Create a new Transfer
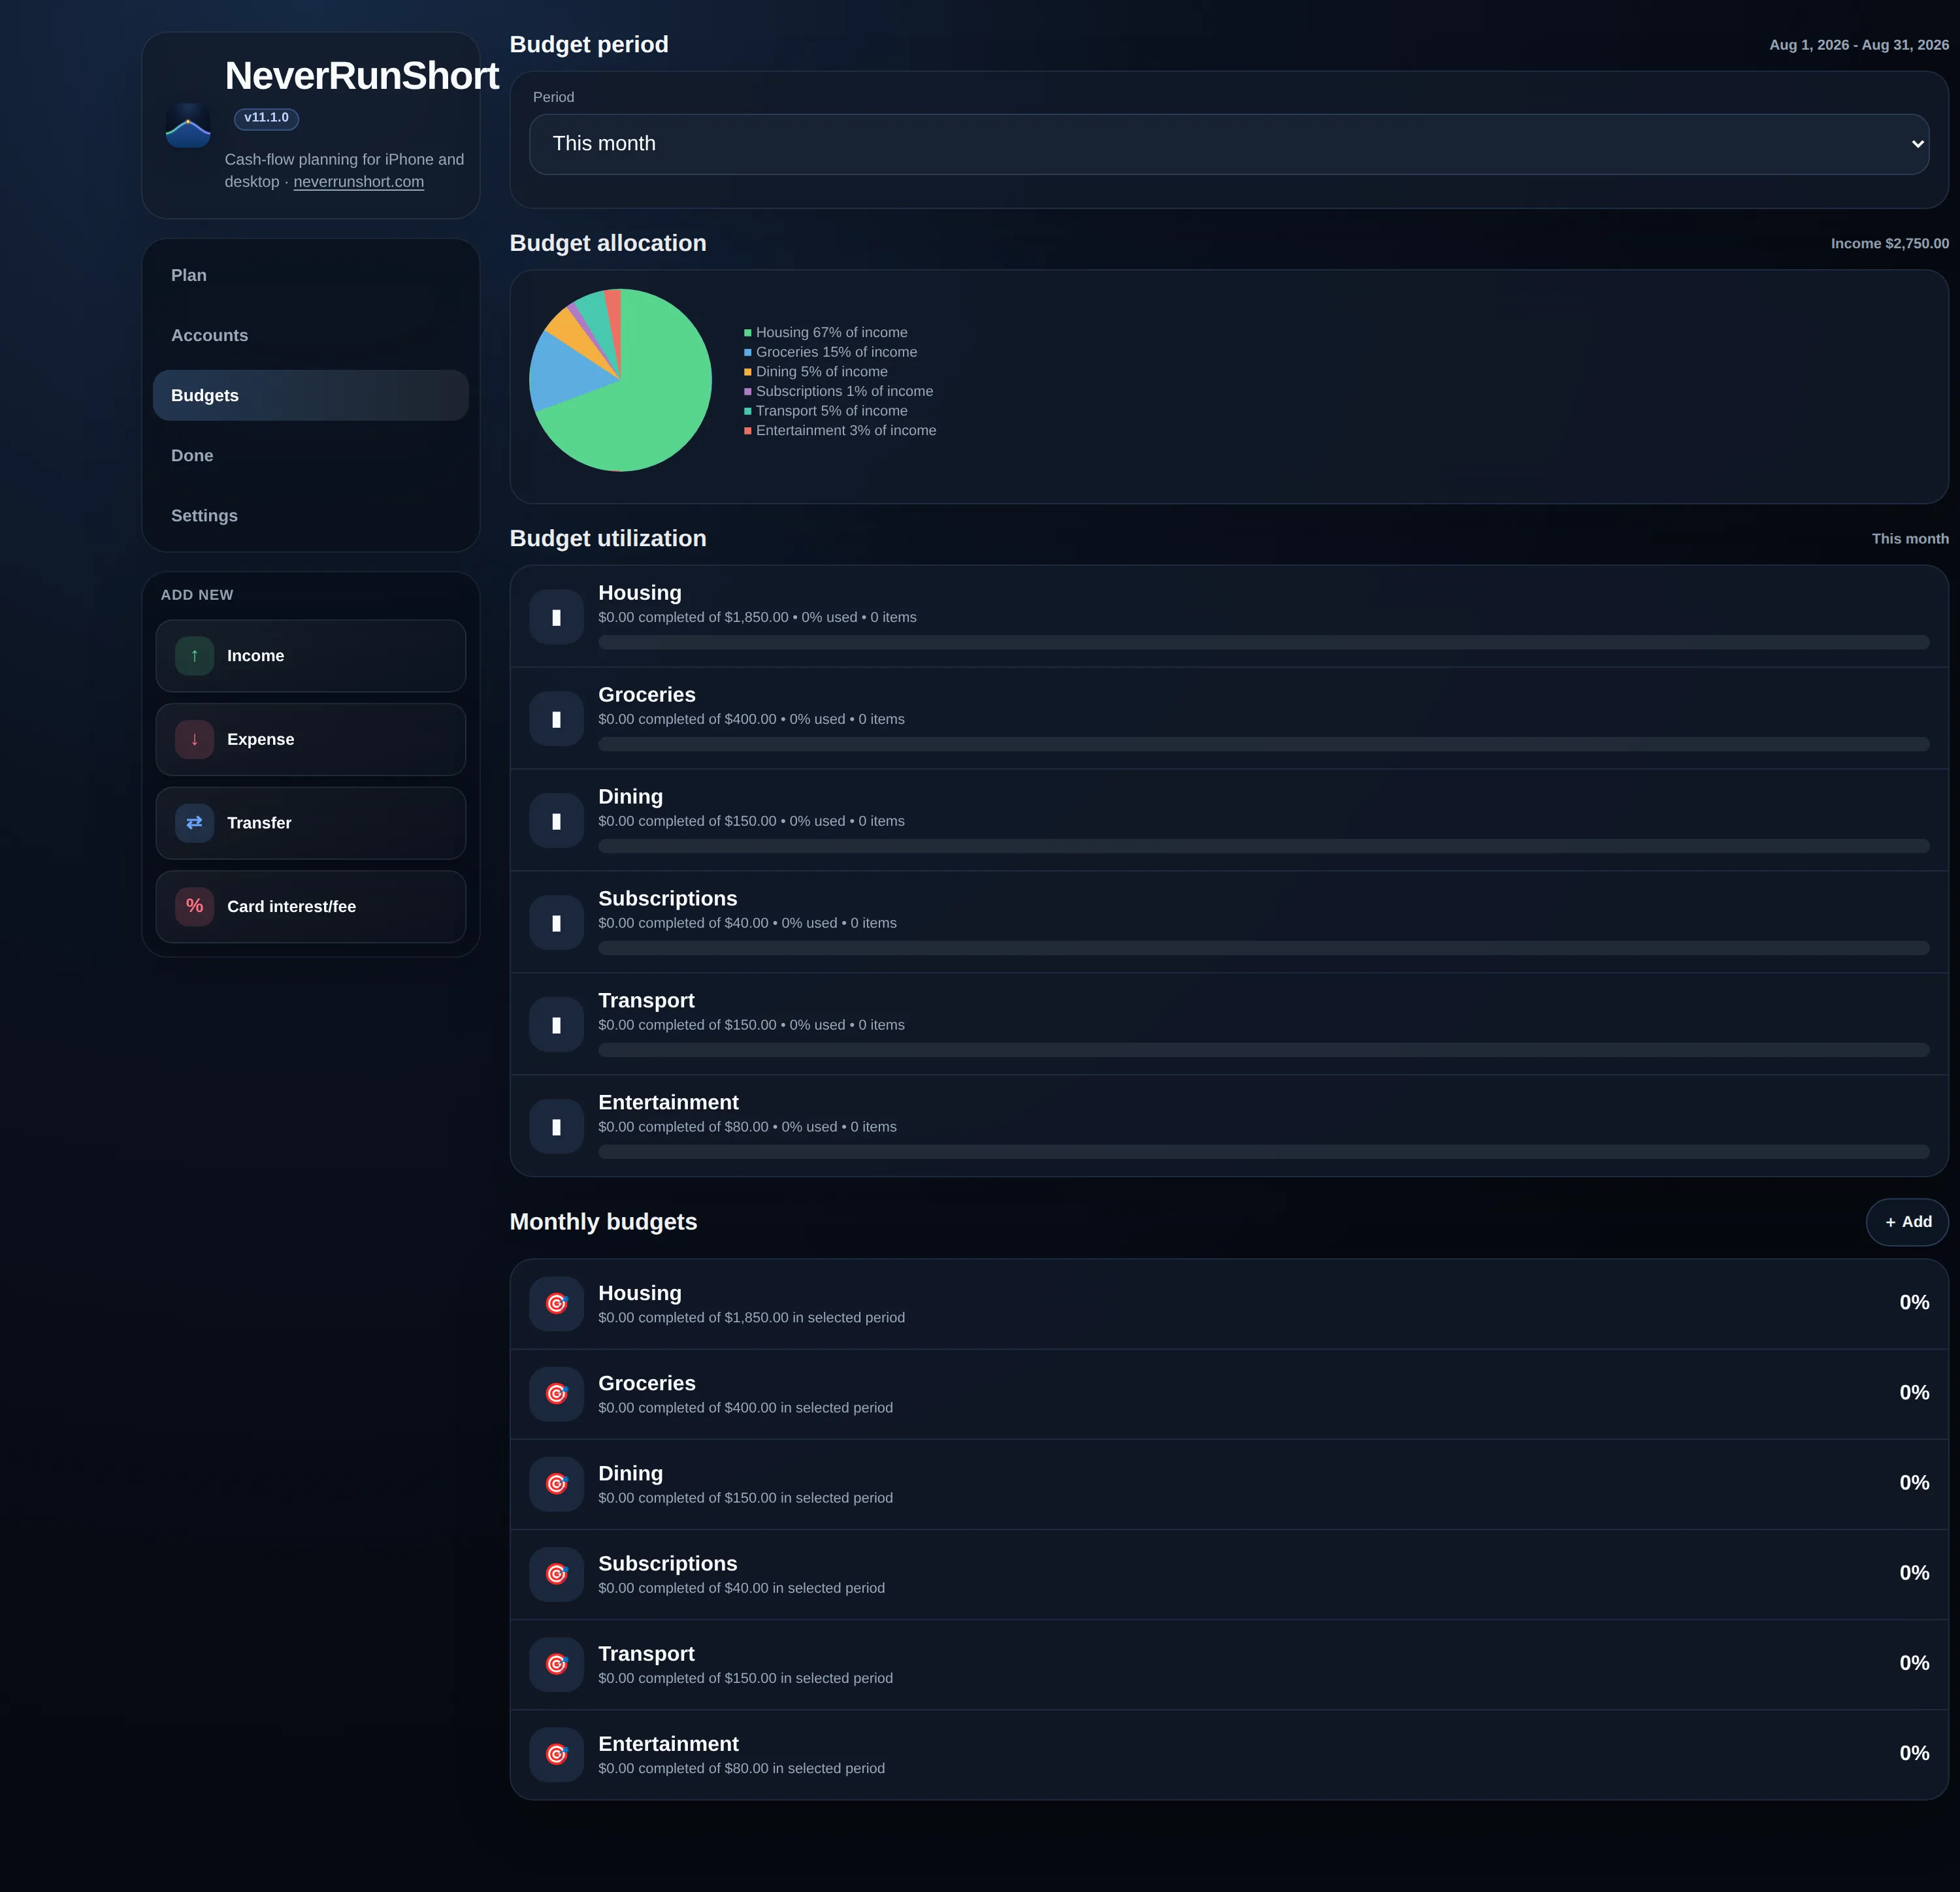 coord(311,823)
